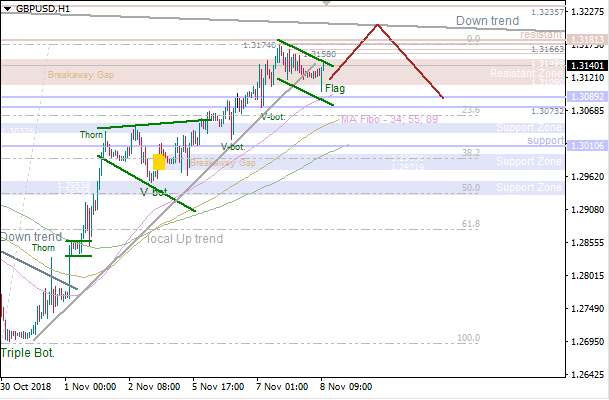Select the 'MA Fibo - 34, 55, 89' label
The height and width of the screenshot is (400, 609).
tap(388, 119)
